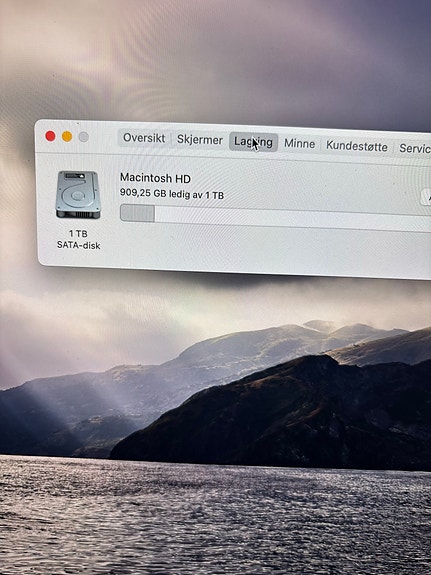Go to the Minne tab
Image resolution: width=431 pixels, height=575 pixels.
[x=299, y=144]
